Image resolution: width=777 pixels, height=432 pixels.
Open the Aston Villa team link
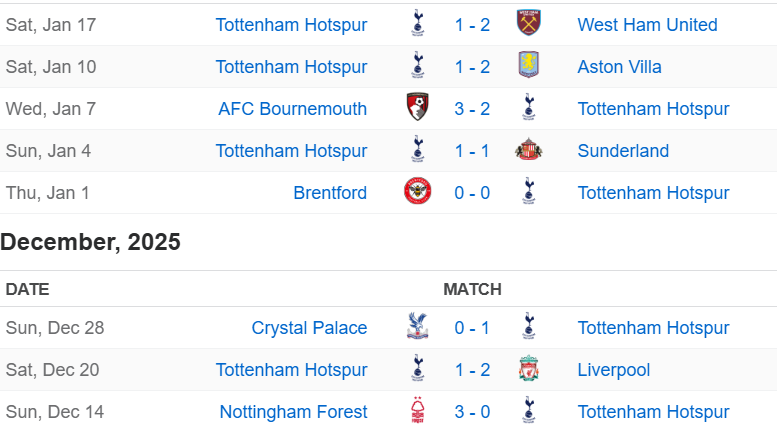[619, 67]
